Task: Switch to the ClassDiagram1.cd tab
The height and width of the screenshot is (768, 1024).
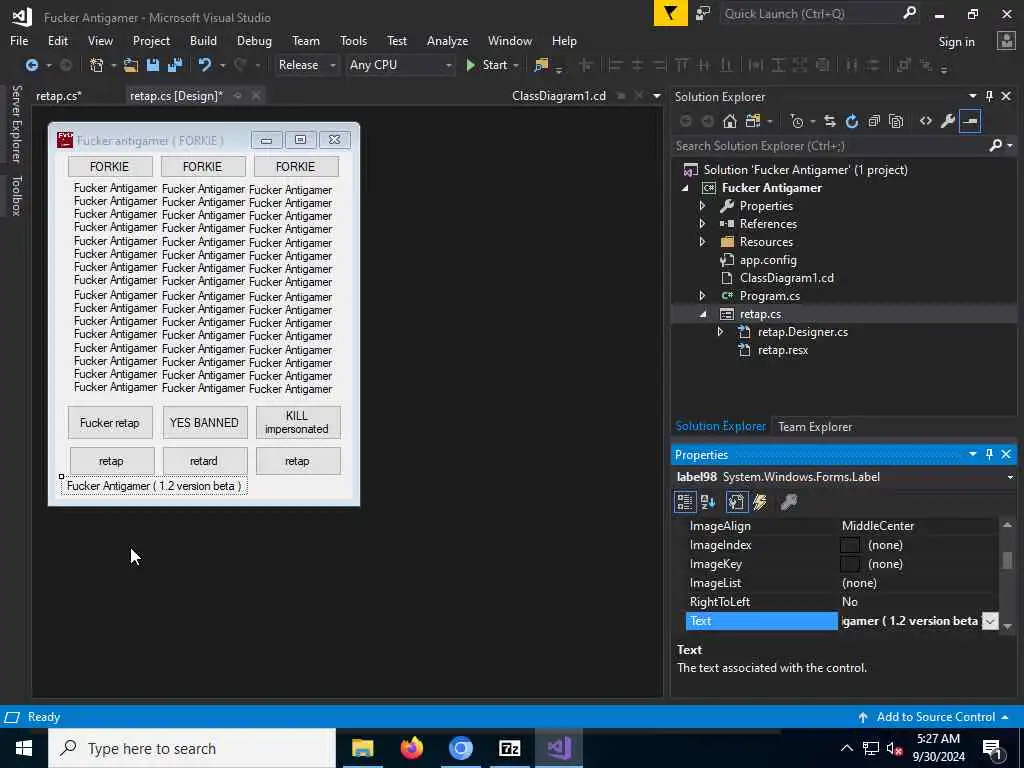Action: (x=559, y=96)
